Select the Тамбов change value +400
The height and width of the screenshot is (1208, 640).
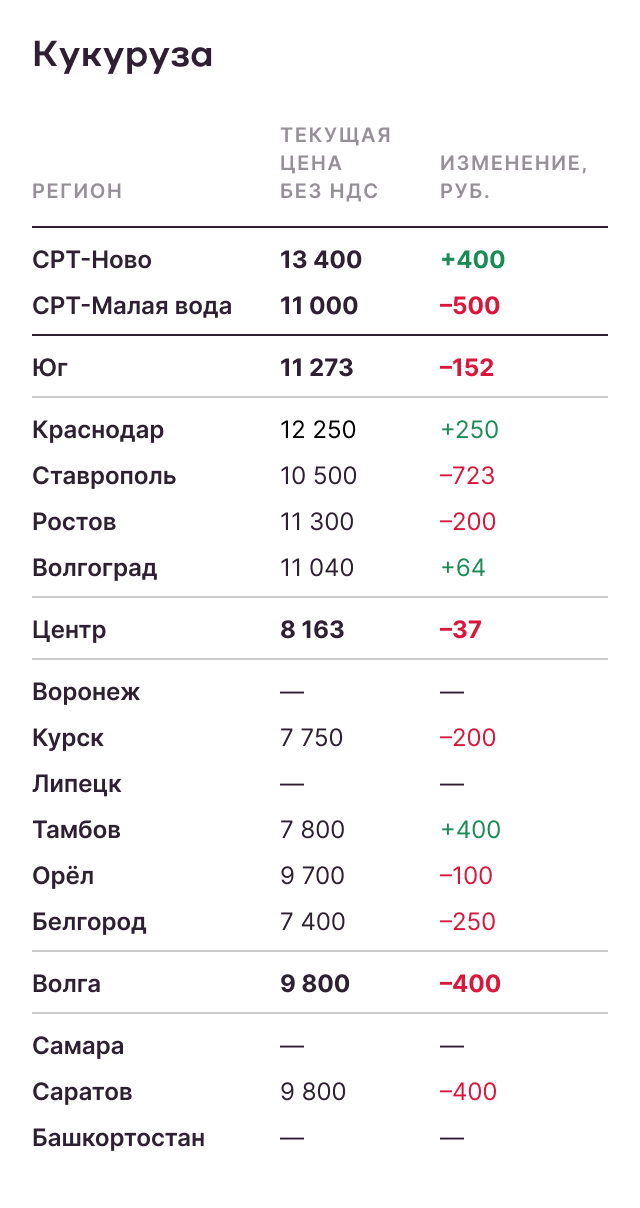tap(470, 830)
